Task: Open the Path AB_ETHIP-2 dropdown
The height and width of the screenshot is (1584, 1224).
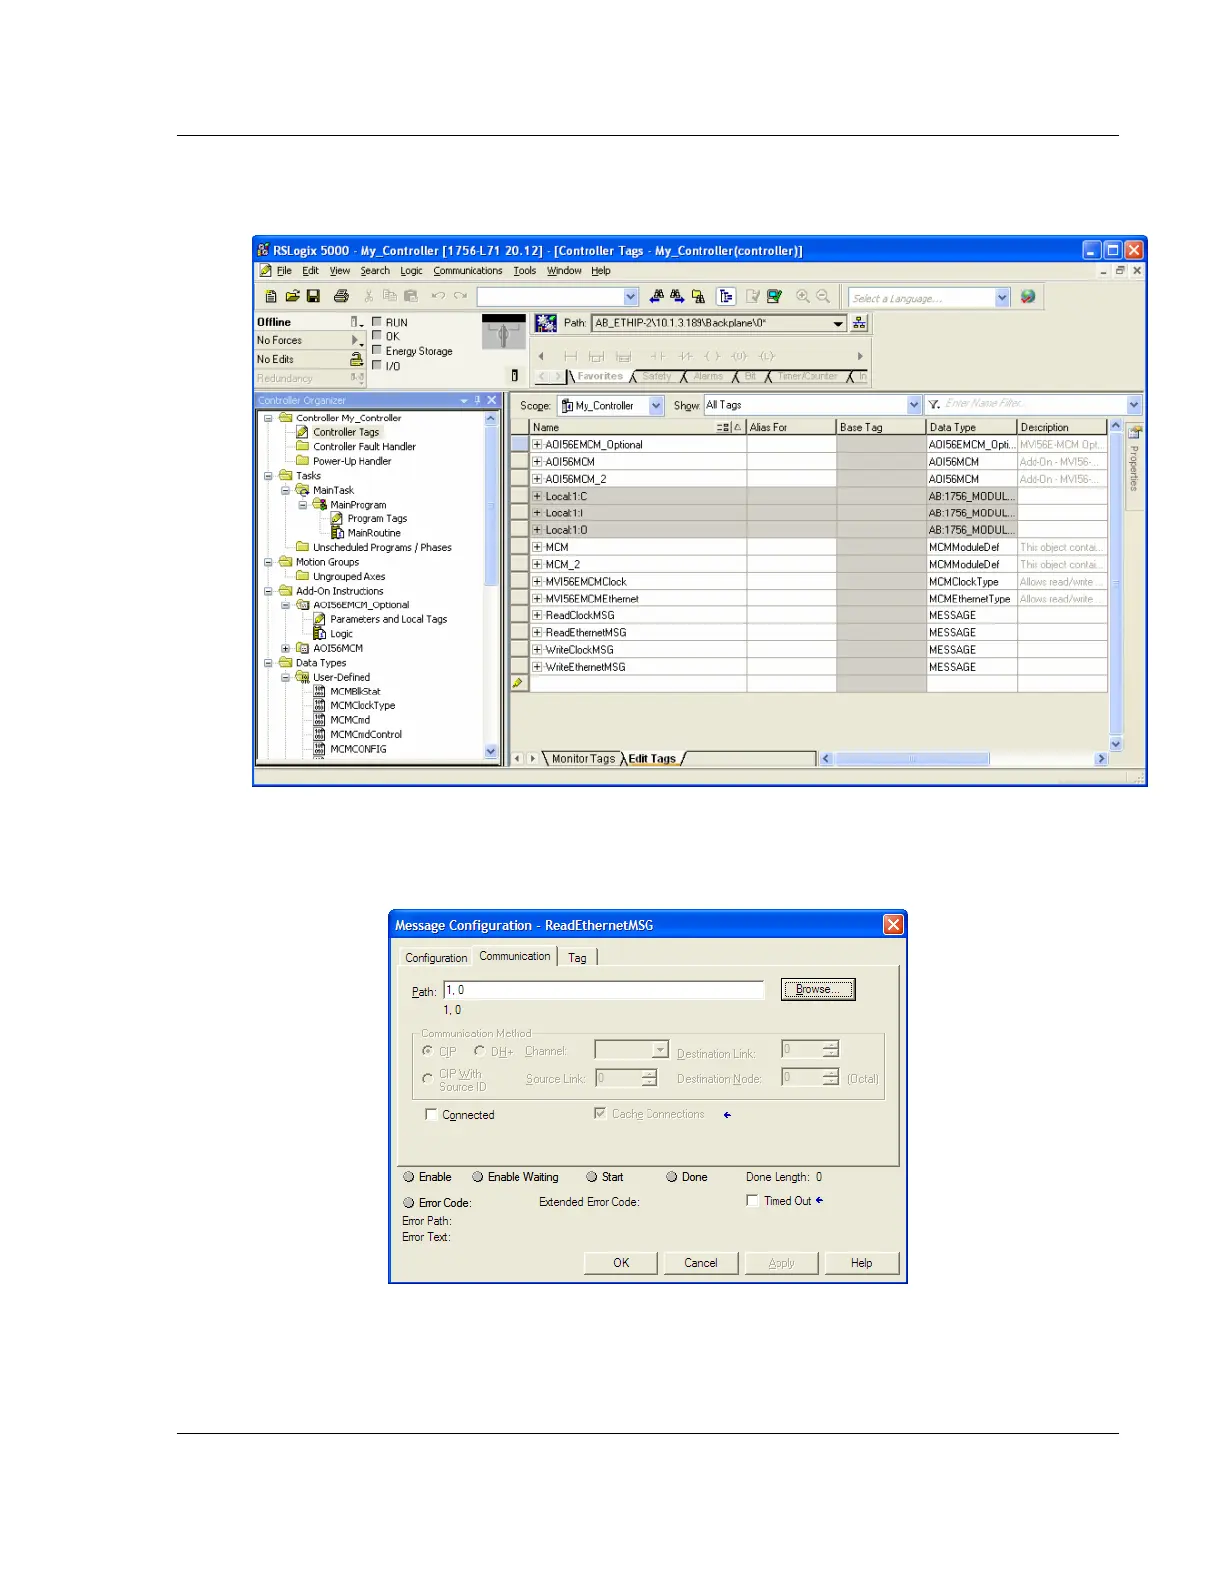Action: tap(838, 323)
